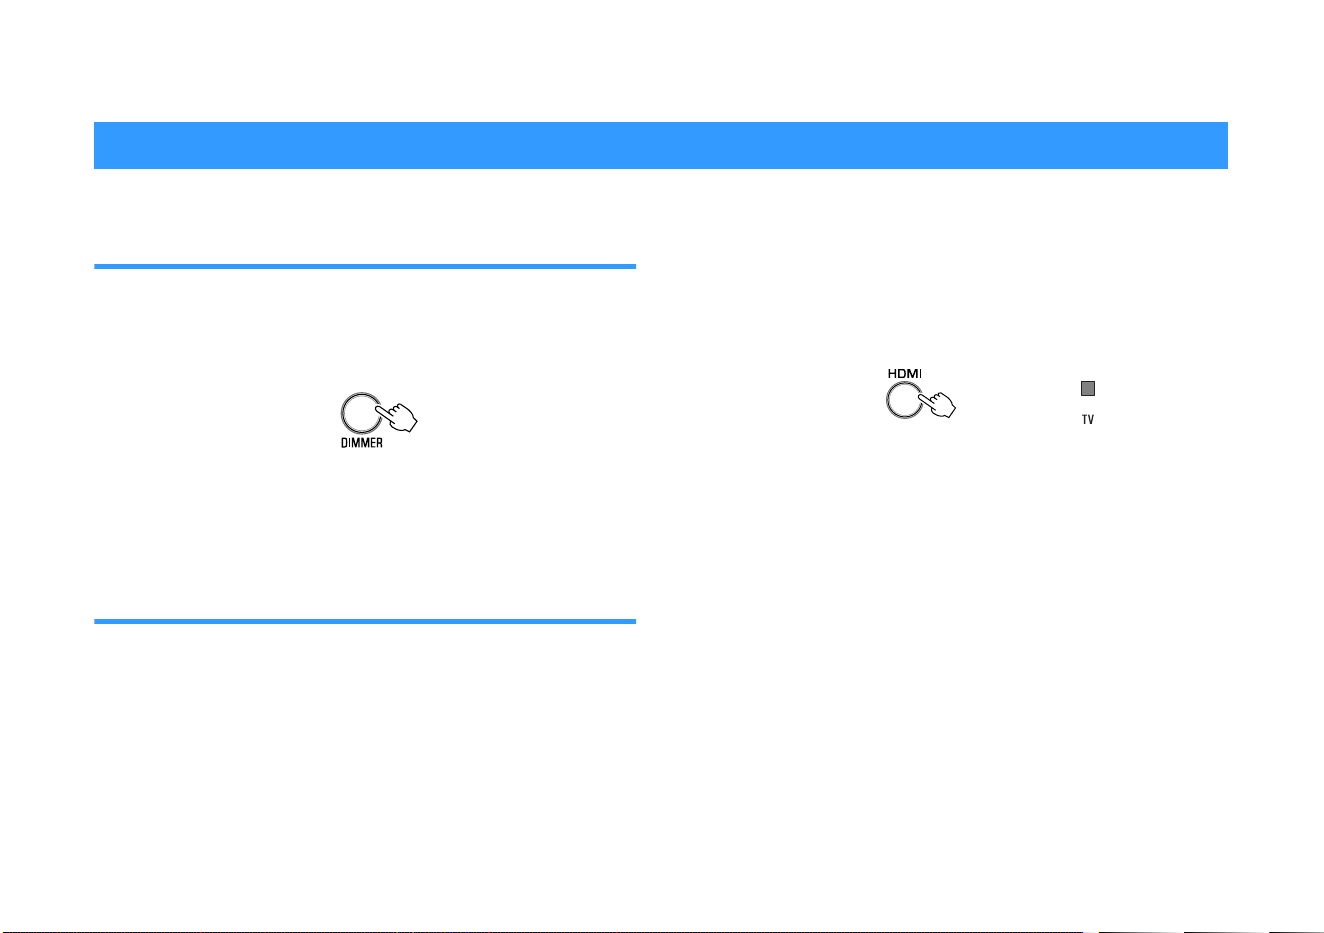The height and width of the screenshot is (933, 1324).
Task: Click the upper thin blue section divider
Action: 365,267
